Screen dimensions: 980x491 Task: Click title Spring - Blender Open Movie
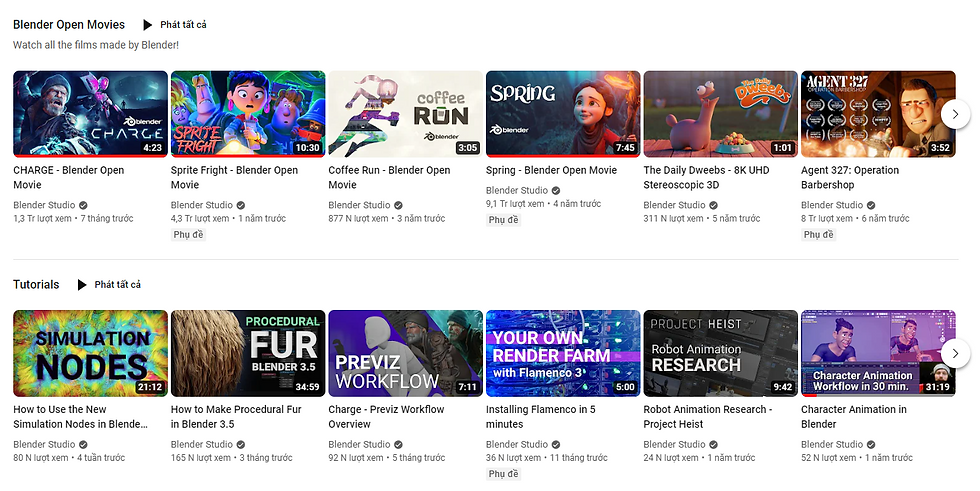point(551,170)
